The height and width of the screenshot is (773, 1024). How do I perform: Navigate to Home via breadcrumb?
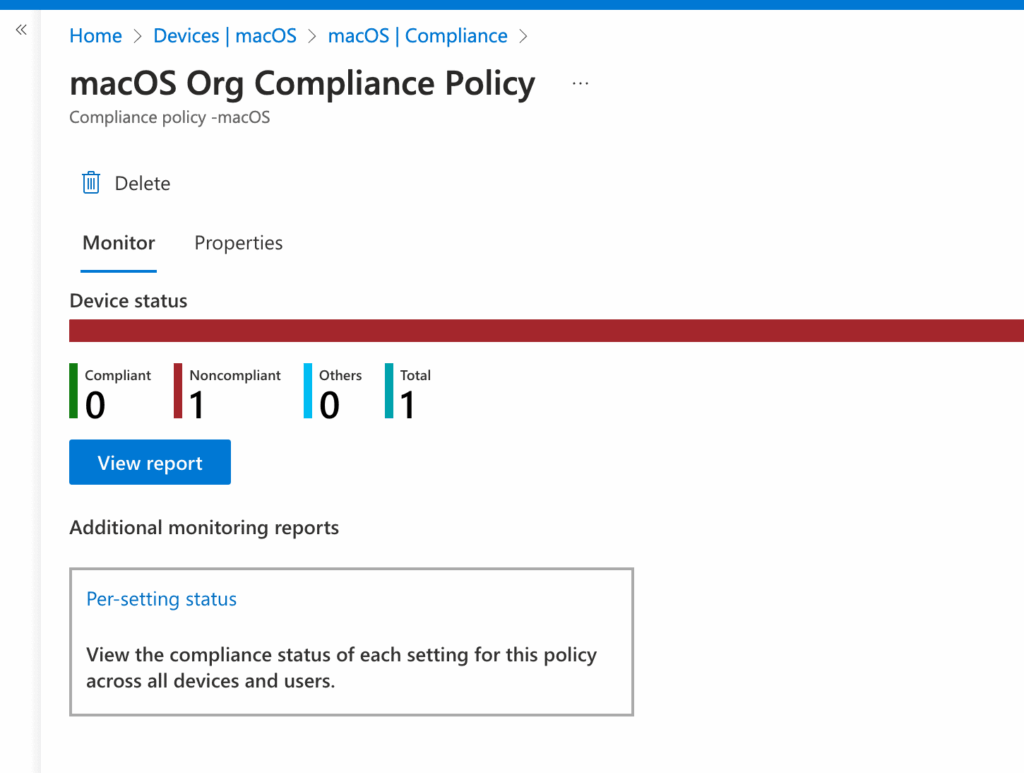pyautogui.click(x=95, y=36)
